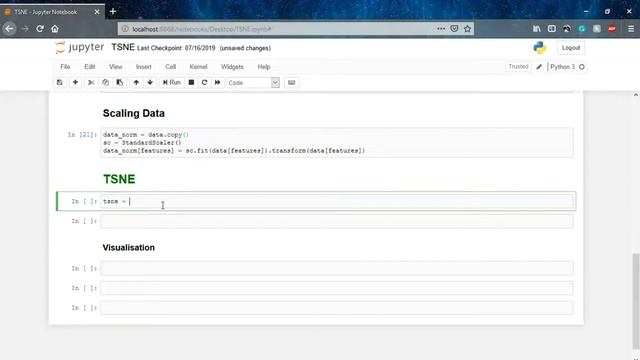Open cell type dropdown showing Code
This screenshot has width=640, height=360.
253,82
